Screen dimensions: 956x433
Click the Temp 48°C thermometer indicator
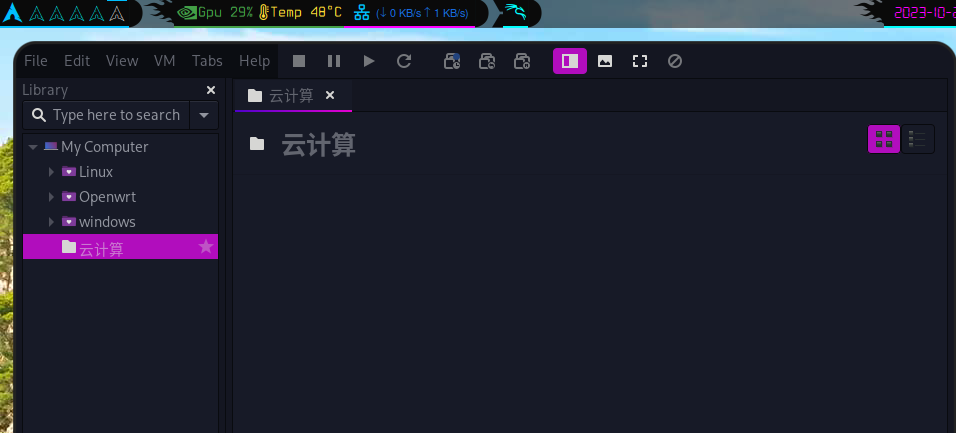[299, 12]
